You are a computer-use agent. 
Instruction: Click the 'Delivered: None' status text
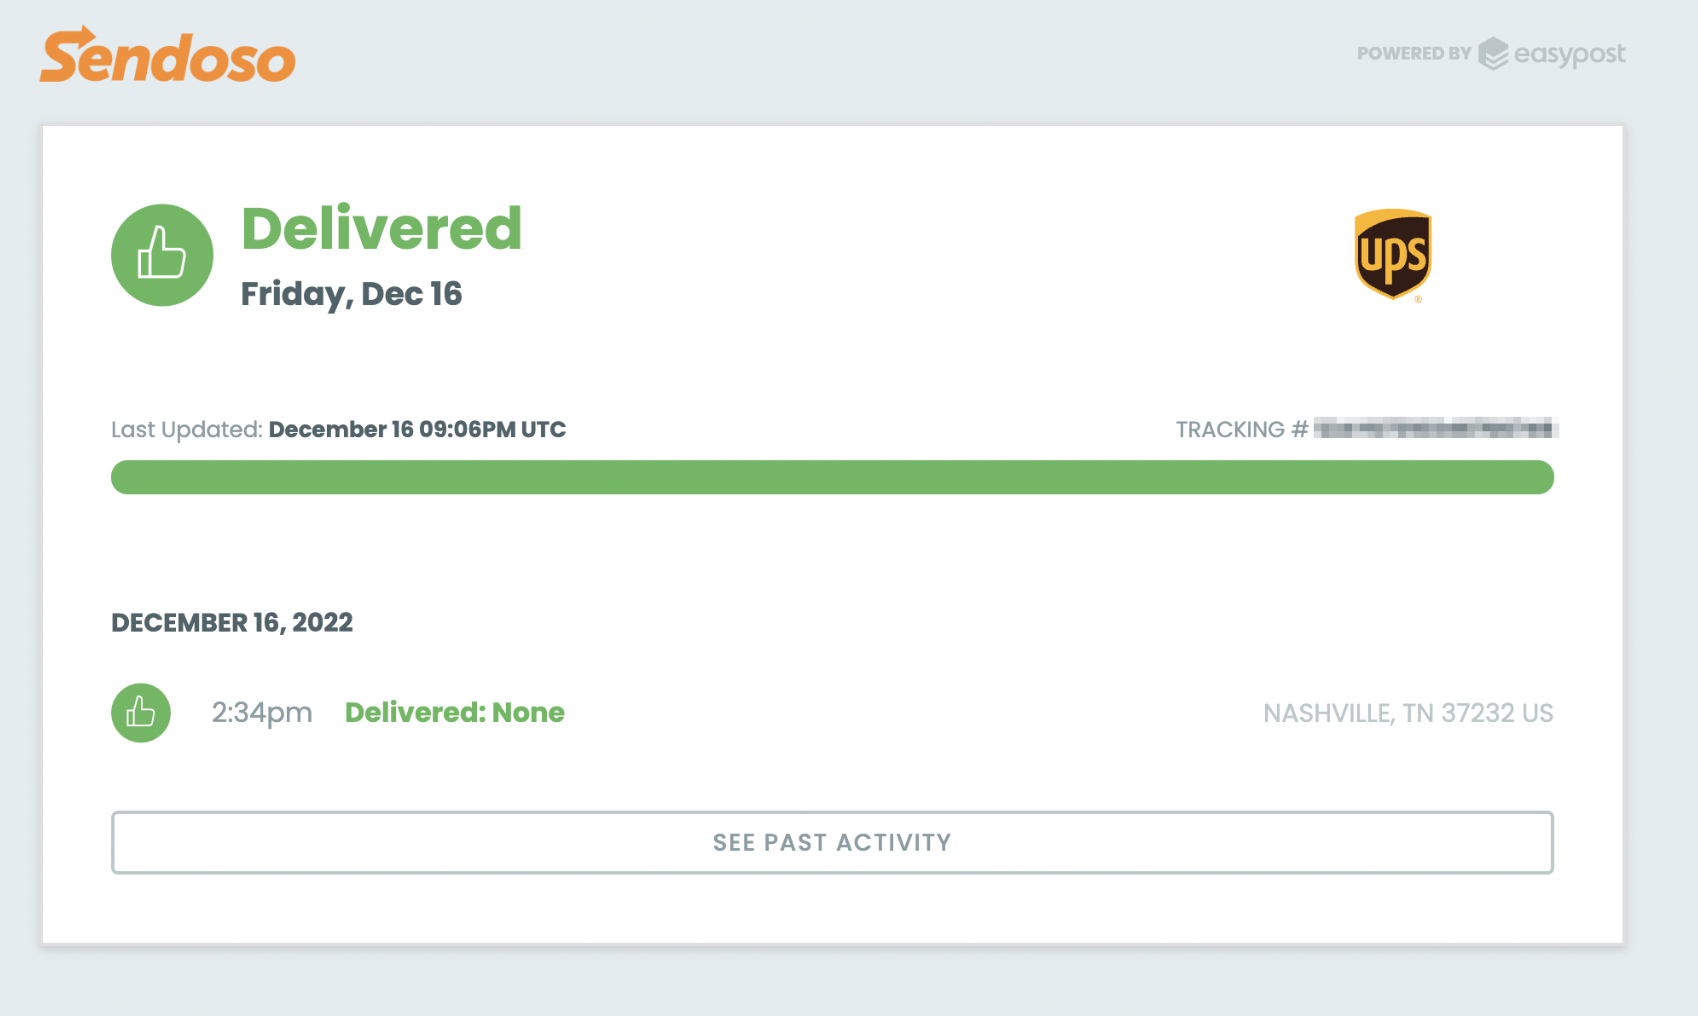454,712
